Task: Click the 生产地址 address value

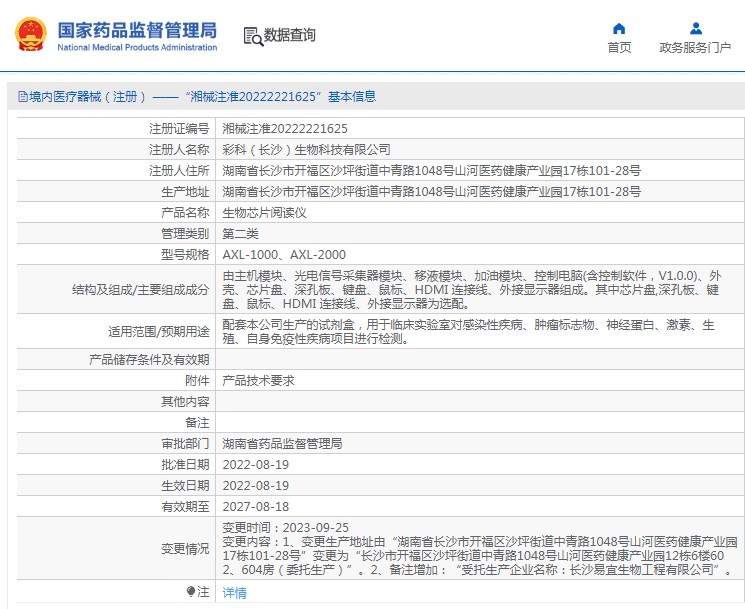Action: click(x=431, y=191)
